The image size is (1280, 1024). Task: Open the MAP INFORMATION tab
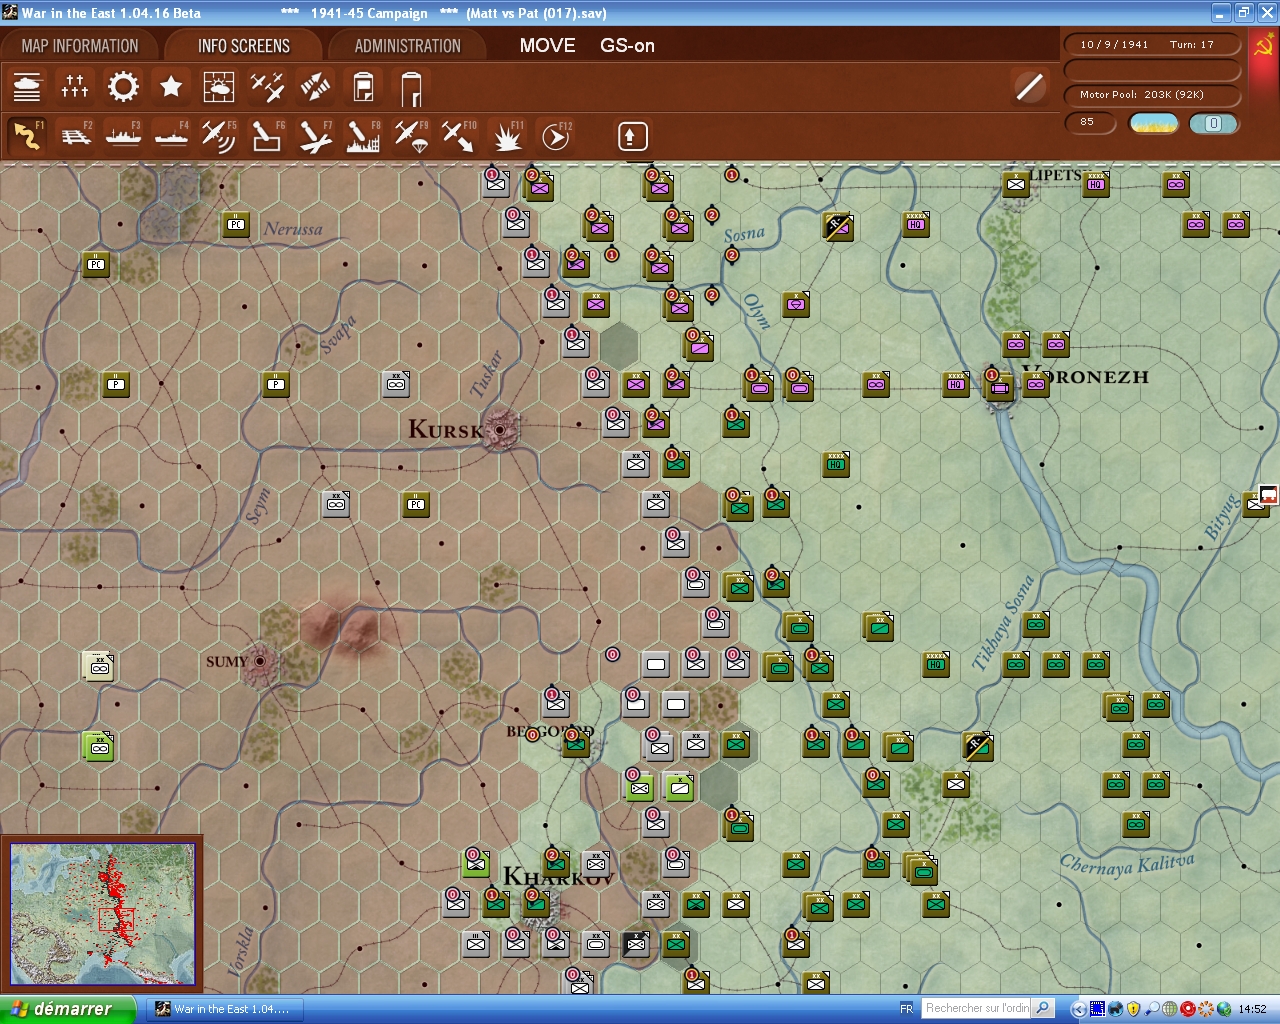[80, 46]
